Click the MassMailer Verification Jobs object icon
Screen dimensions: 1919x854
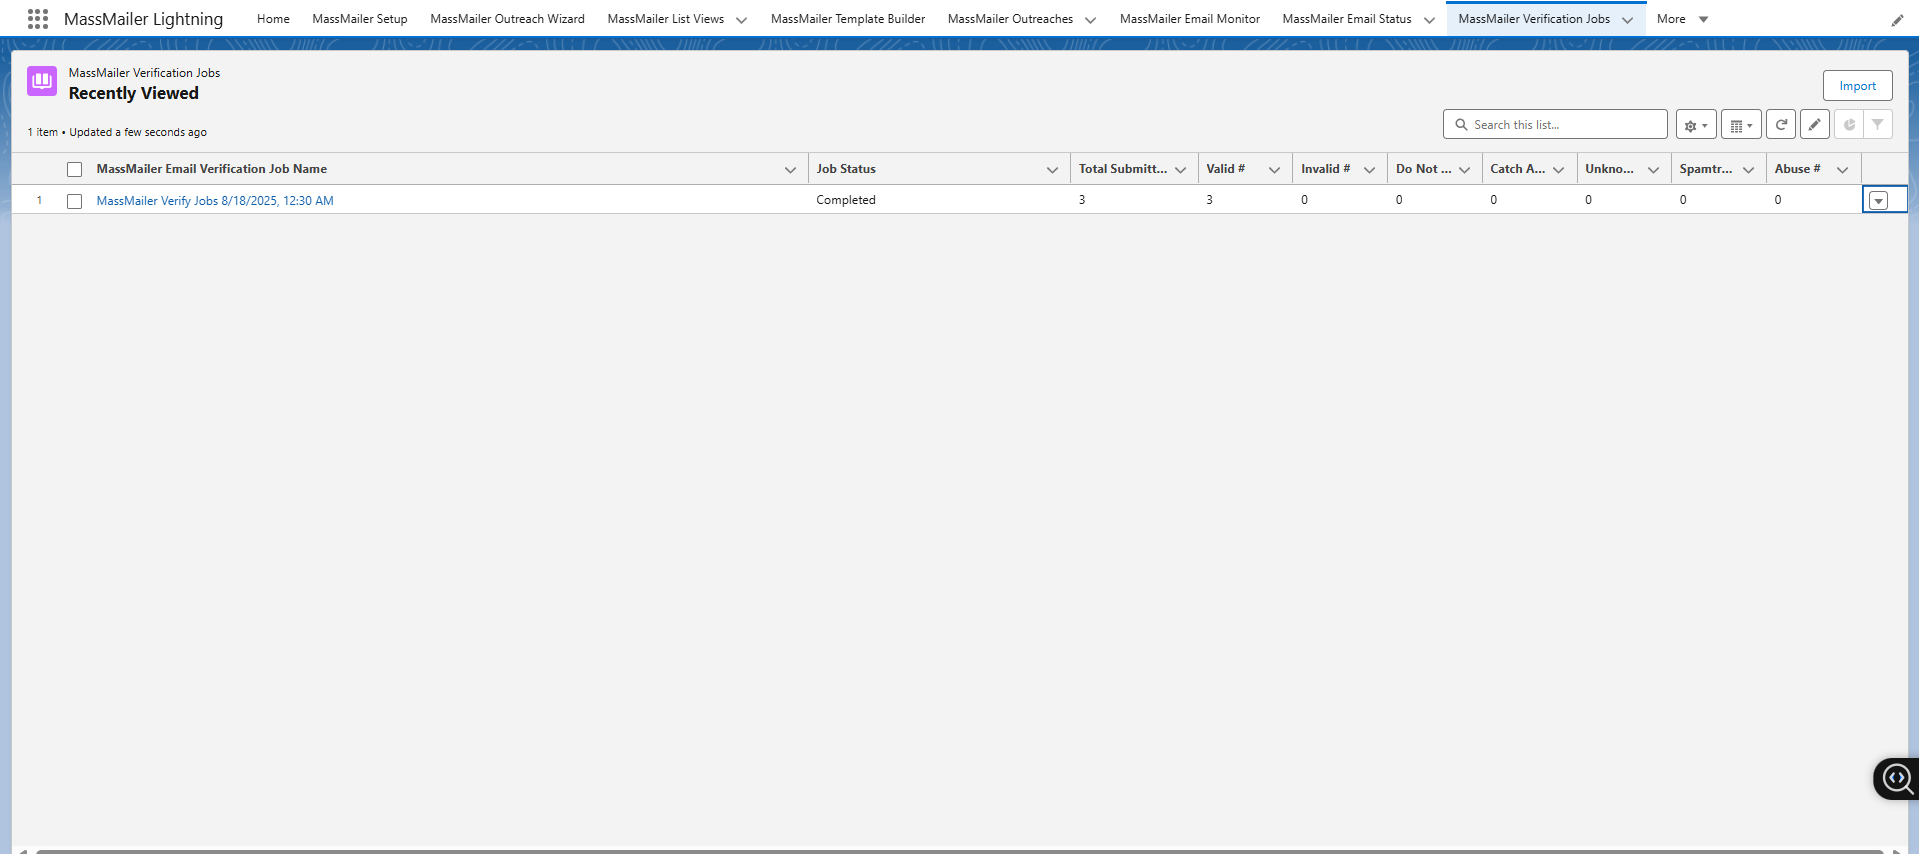(x=42, y=82)
